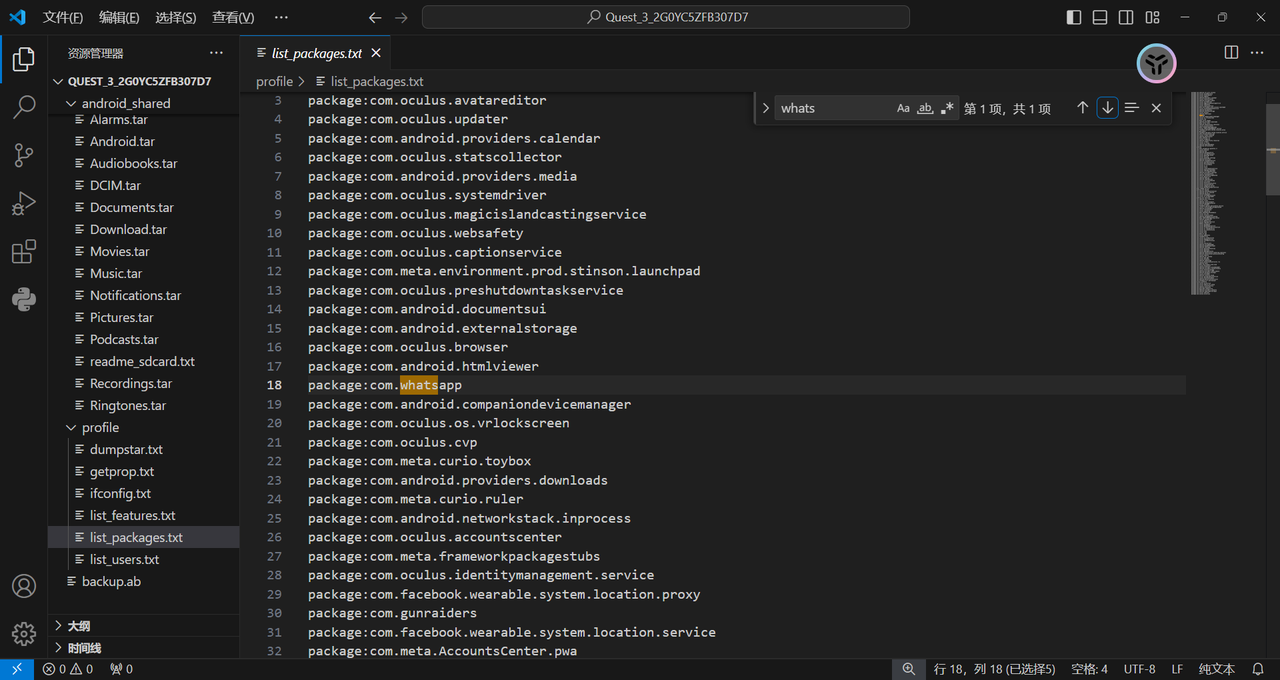Split the editor to the right
The height and width of the screenshot is (680, 1280).
1231,52
